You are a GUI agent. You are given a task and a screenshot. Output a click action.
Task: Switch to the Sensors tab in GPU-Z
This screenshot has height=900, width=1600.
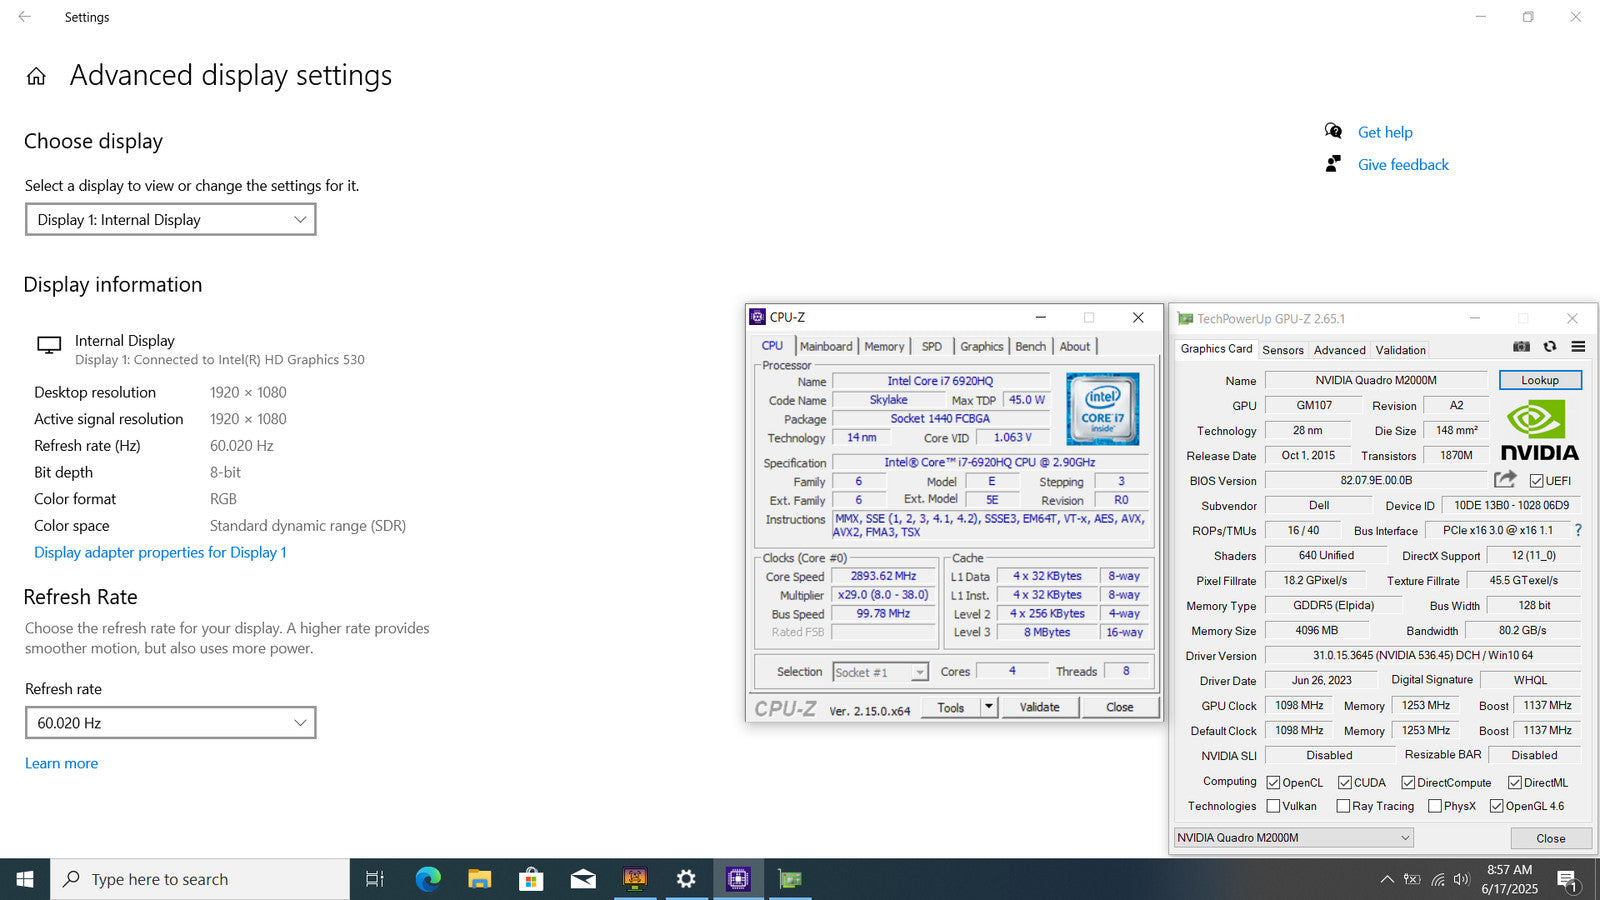[1282, 350]
